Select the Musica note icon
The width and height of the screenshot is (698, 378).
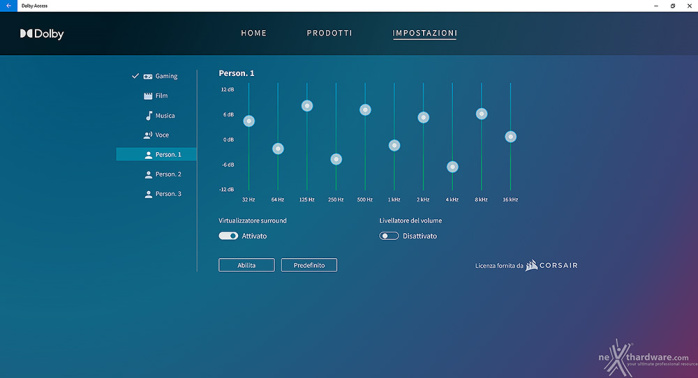(x=149, y=116)
